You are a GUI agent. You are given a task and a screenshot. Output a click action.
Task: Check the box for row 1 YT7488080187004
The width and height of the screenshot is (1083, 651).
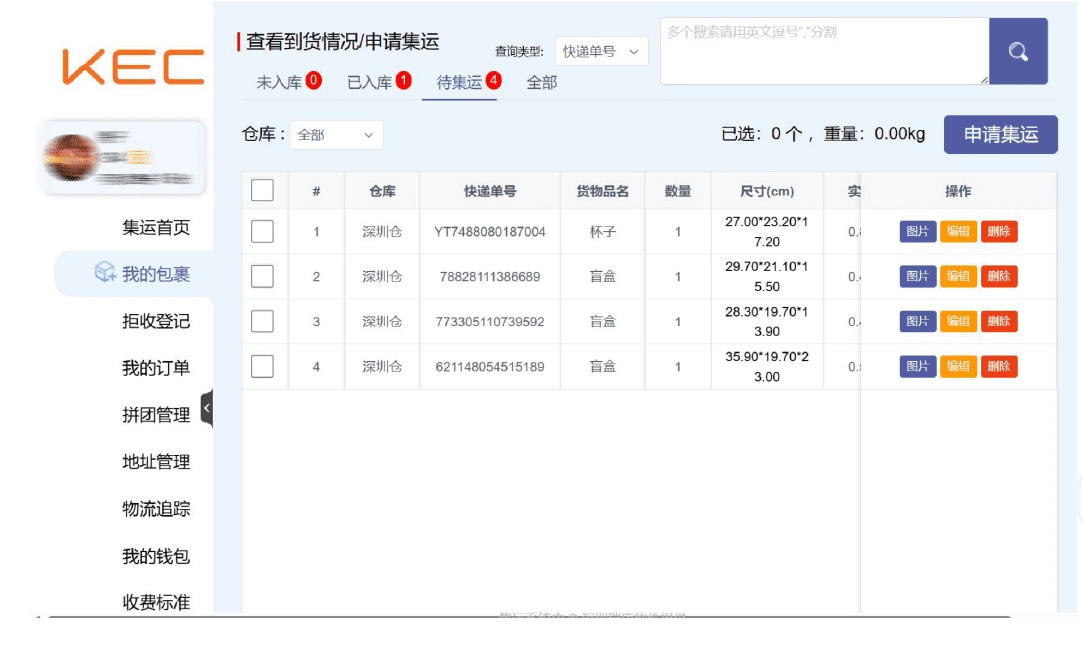tap(262, 231)
